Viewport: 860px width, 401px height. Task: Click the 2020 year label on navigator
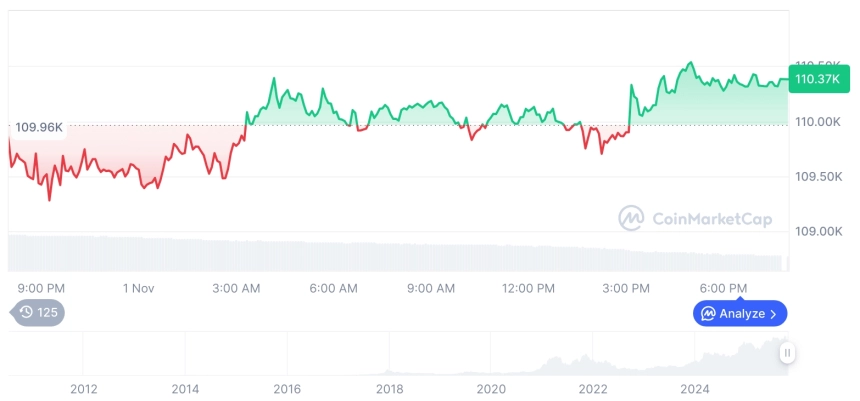[491, 388]
